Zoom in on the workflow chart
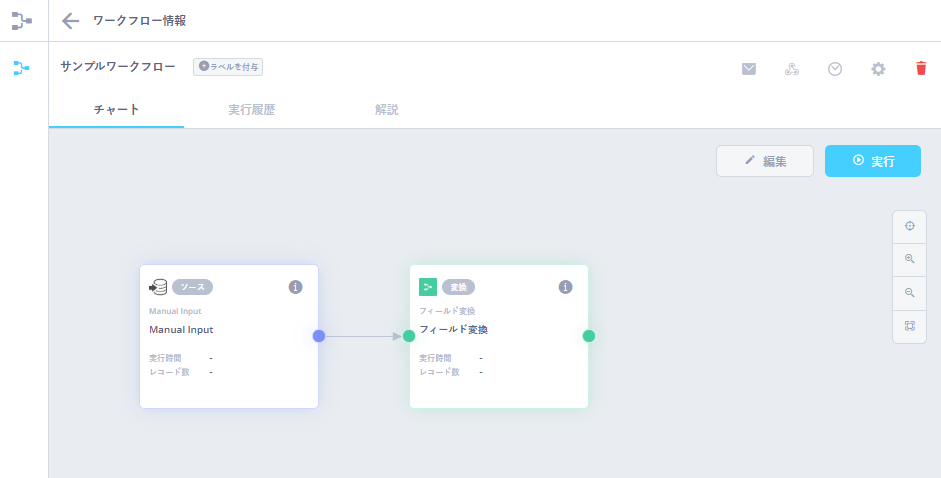 click(909, 259)
